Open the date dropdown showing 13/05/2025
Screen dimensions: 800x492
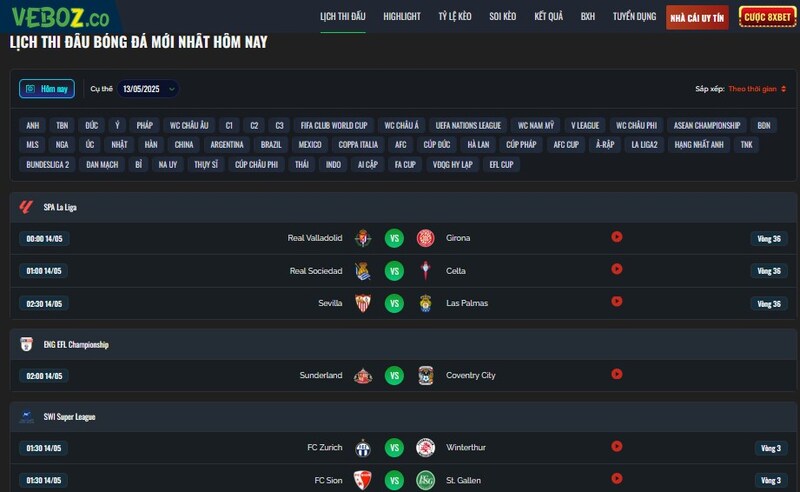pyautogui.click(x=148, y=89)
